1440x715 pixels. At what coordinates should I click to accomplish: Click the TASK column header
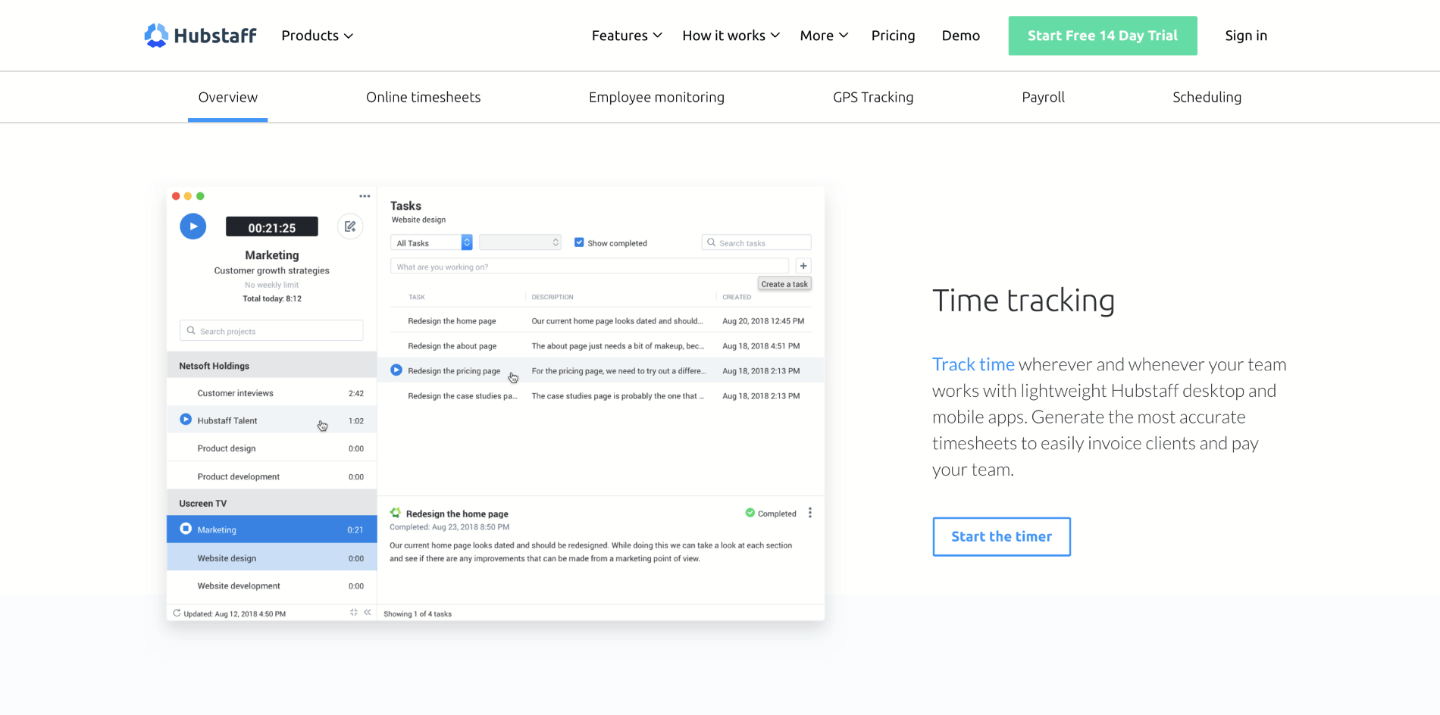pyautogui.click(x=417, y=297)
